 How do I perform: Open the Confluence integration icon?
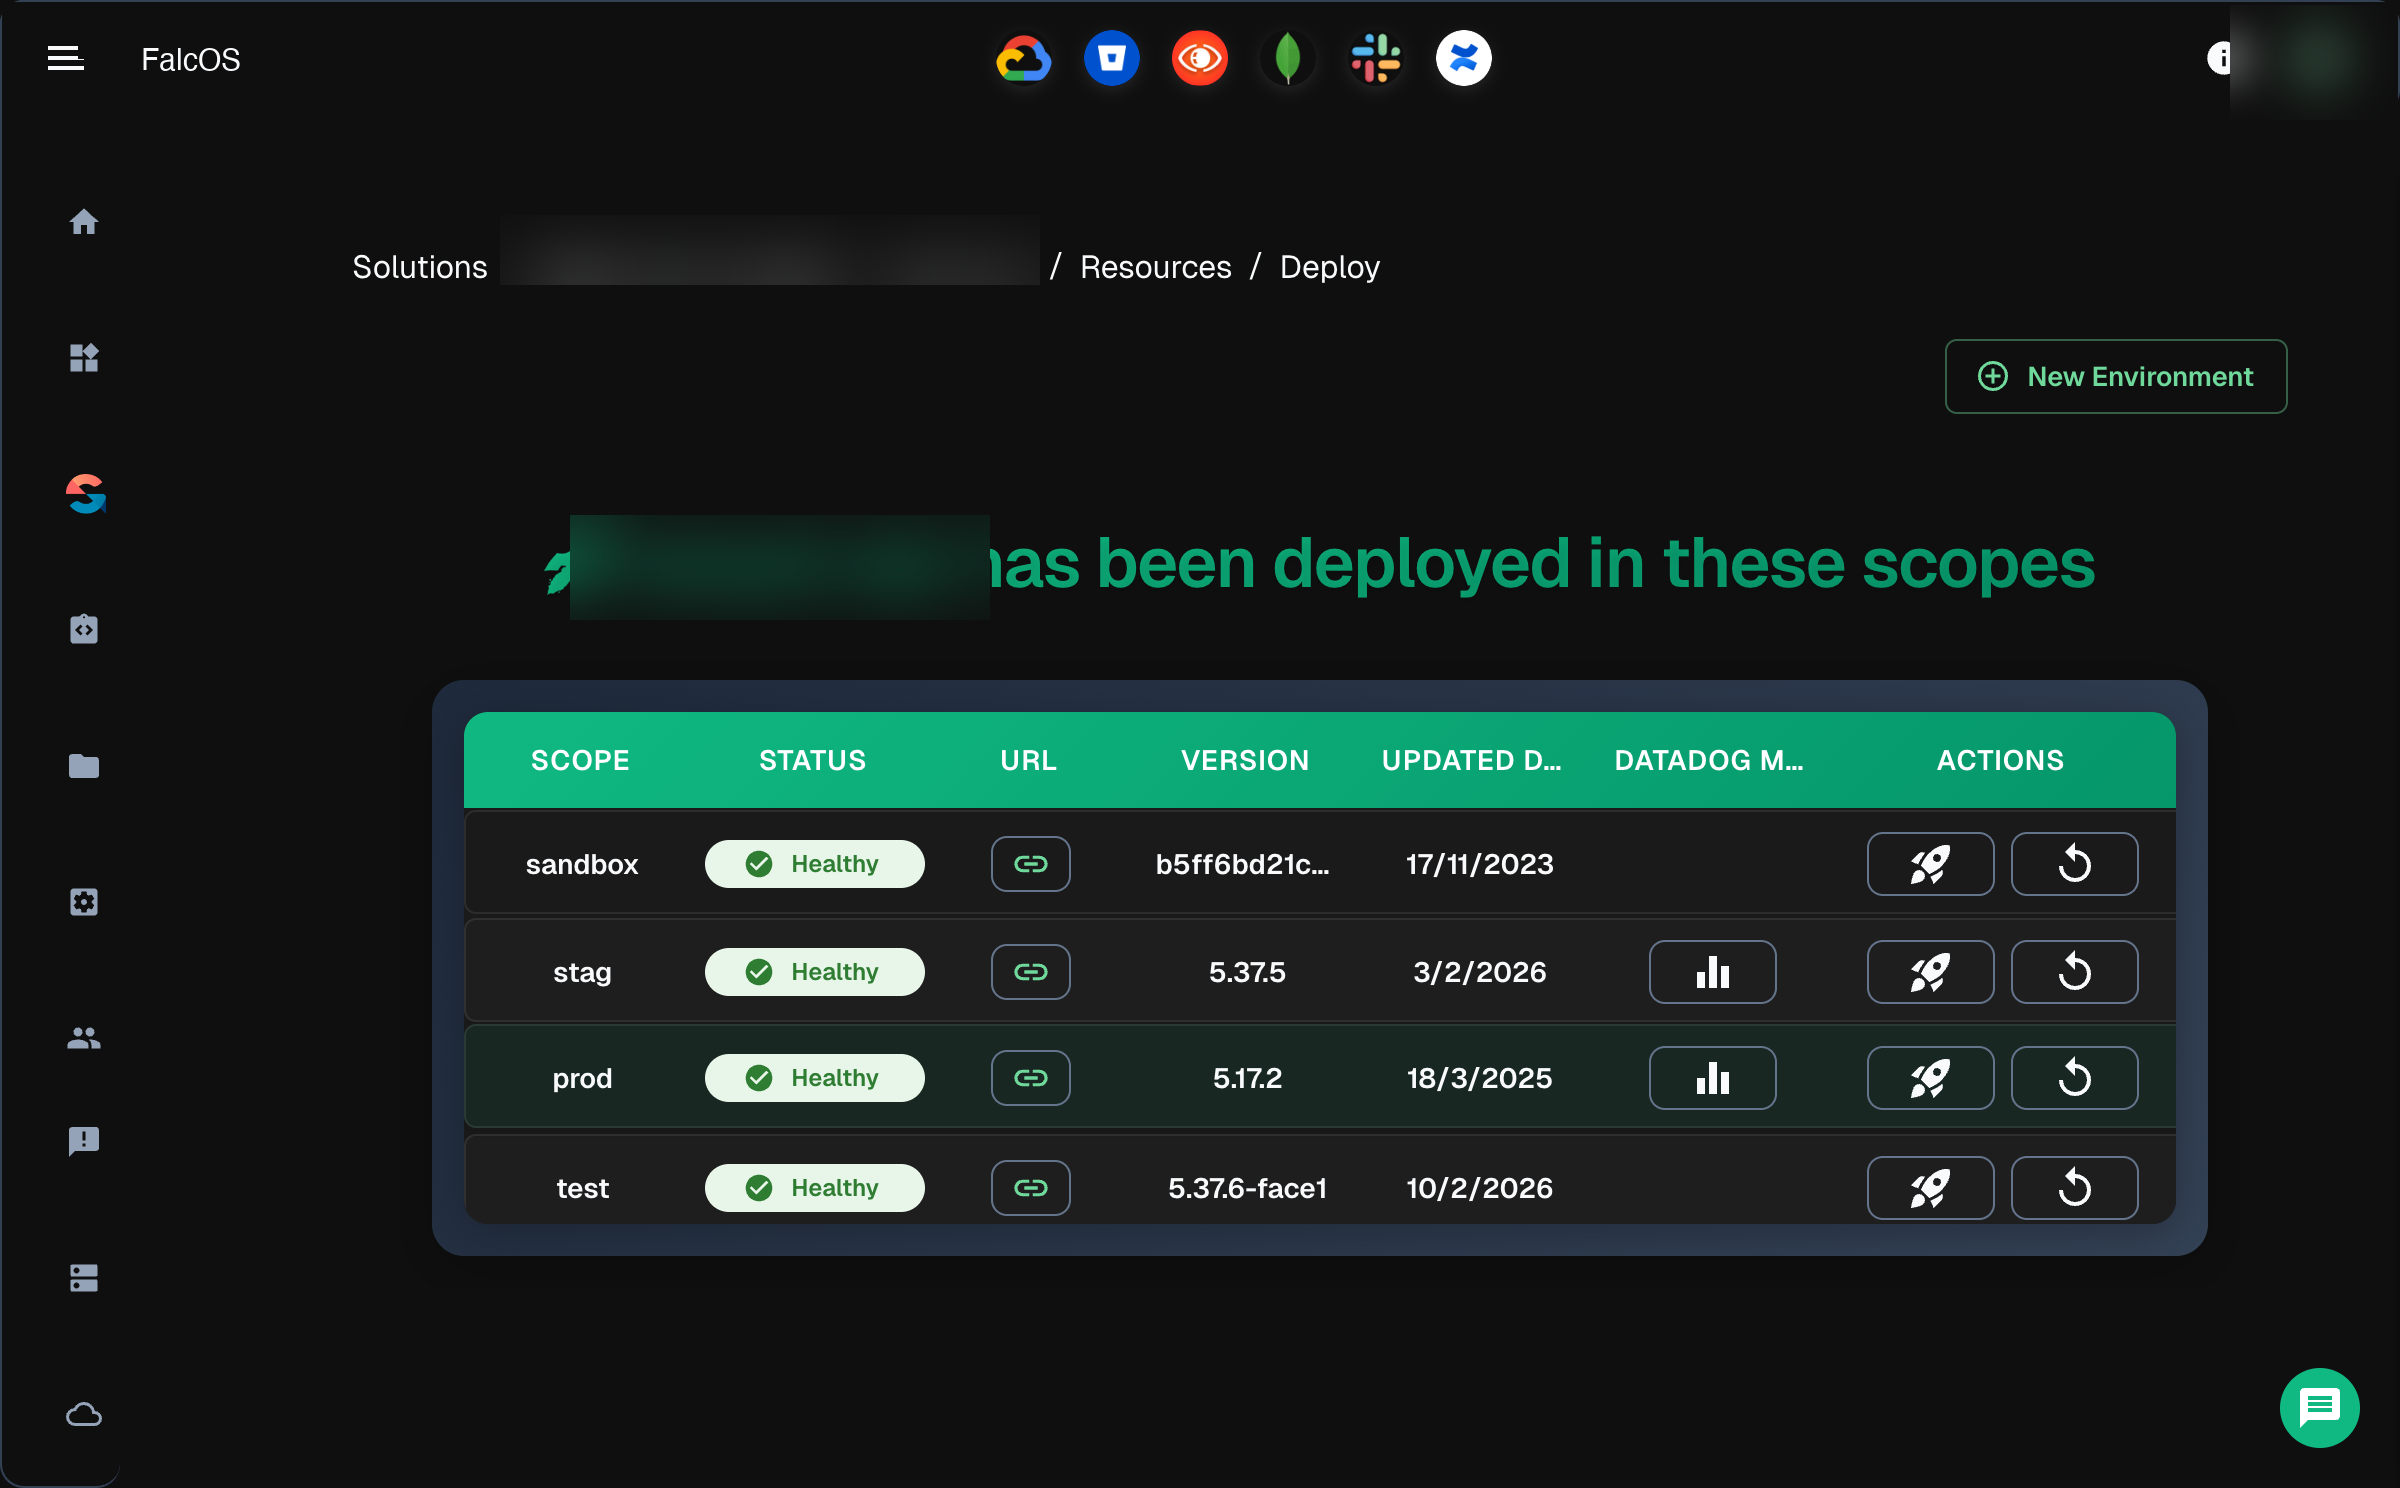click(1463, 58)
